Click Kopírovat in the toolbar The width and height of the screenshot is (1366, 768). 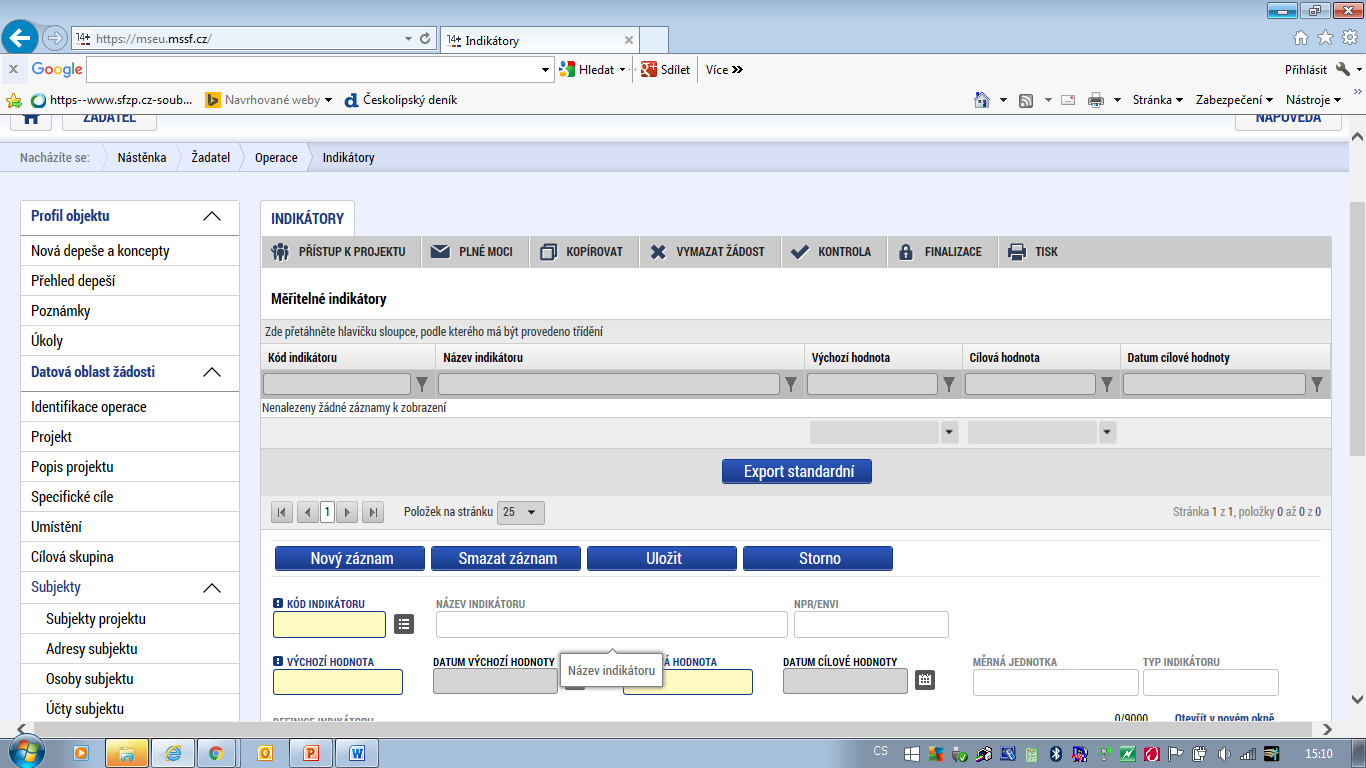pos(584,252)
